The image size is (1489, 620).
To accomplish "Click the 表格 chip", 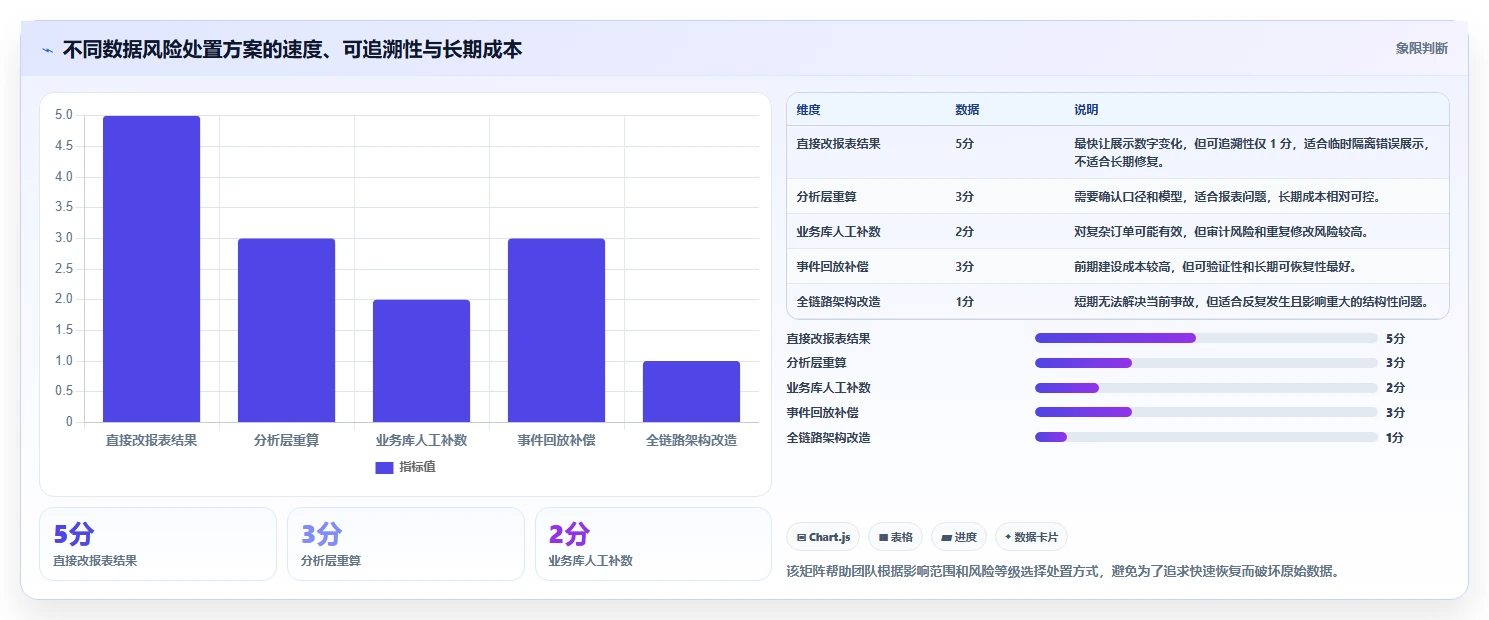I will click(x=895, y=537).
